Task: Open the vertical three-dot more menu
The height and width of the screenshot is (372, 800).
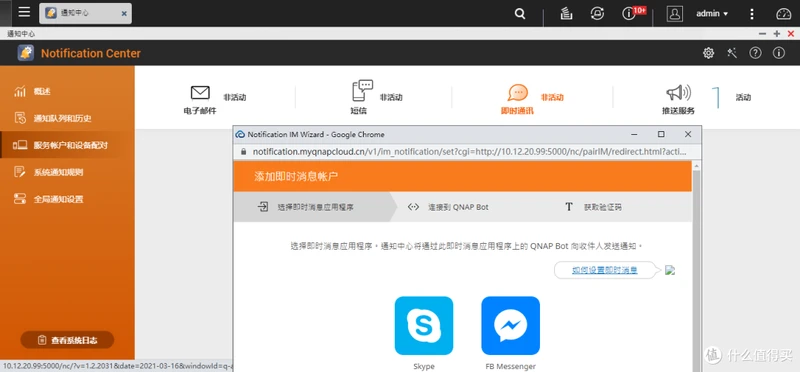Action: [752, 14]
